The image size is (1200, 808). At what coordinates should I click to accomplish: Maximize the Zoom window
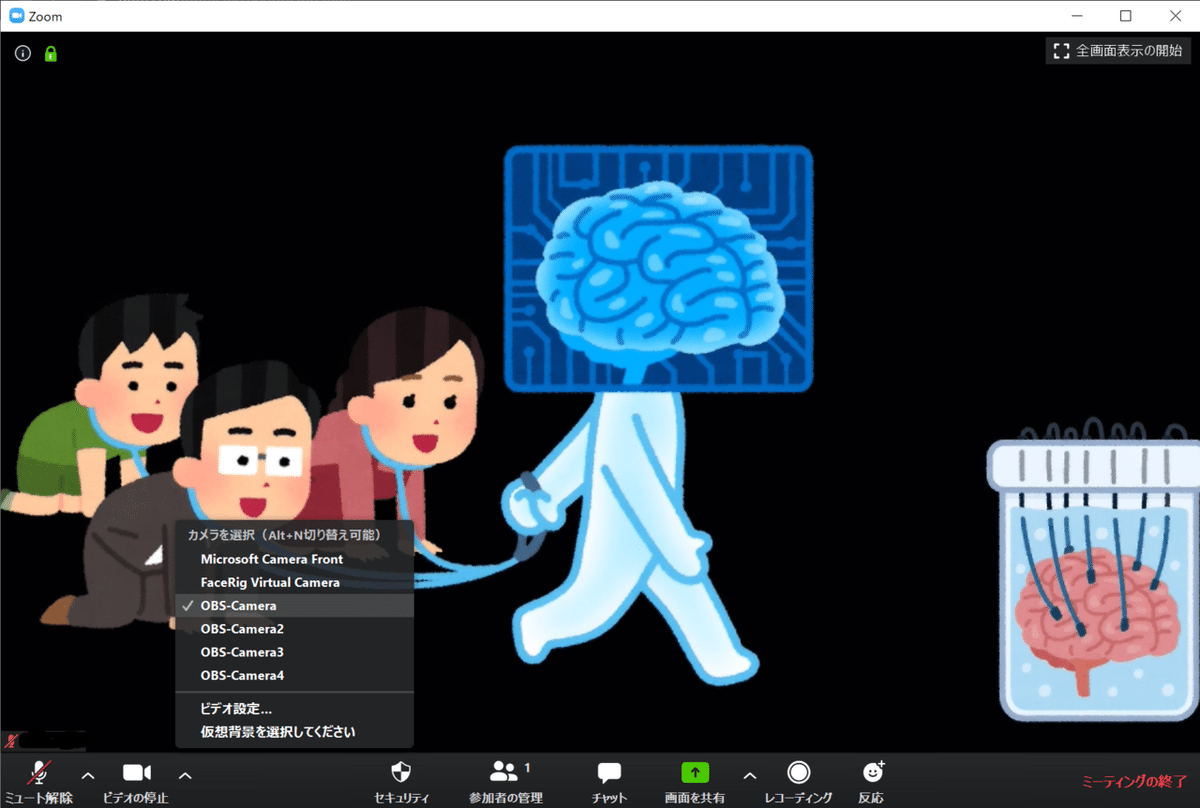click(1126, 16)
